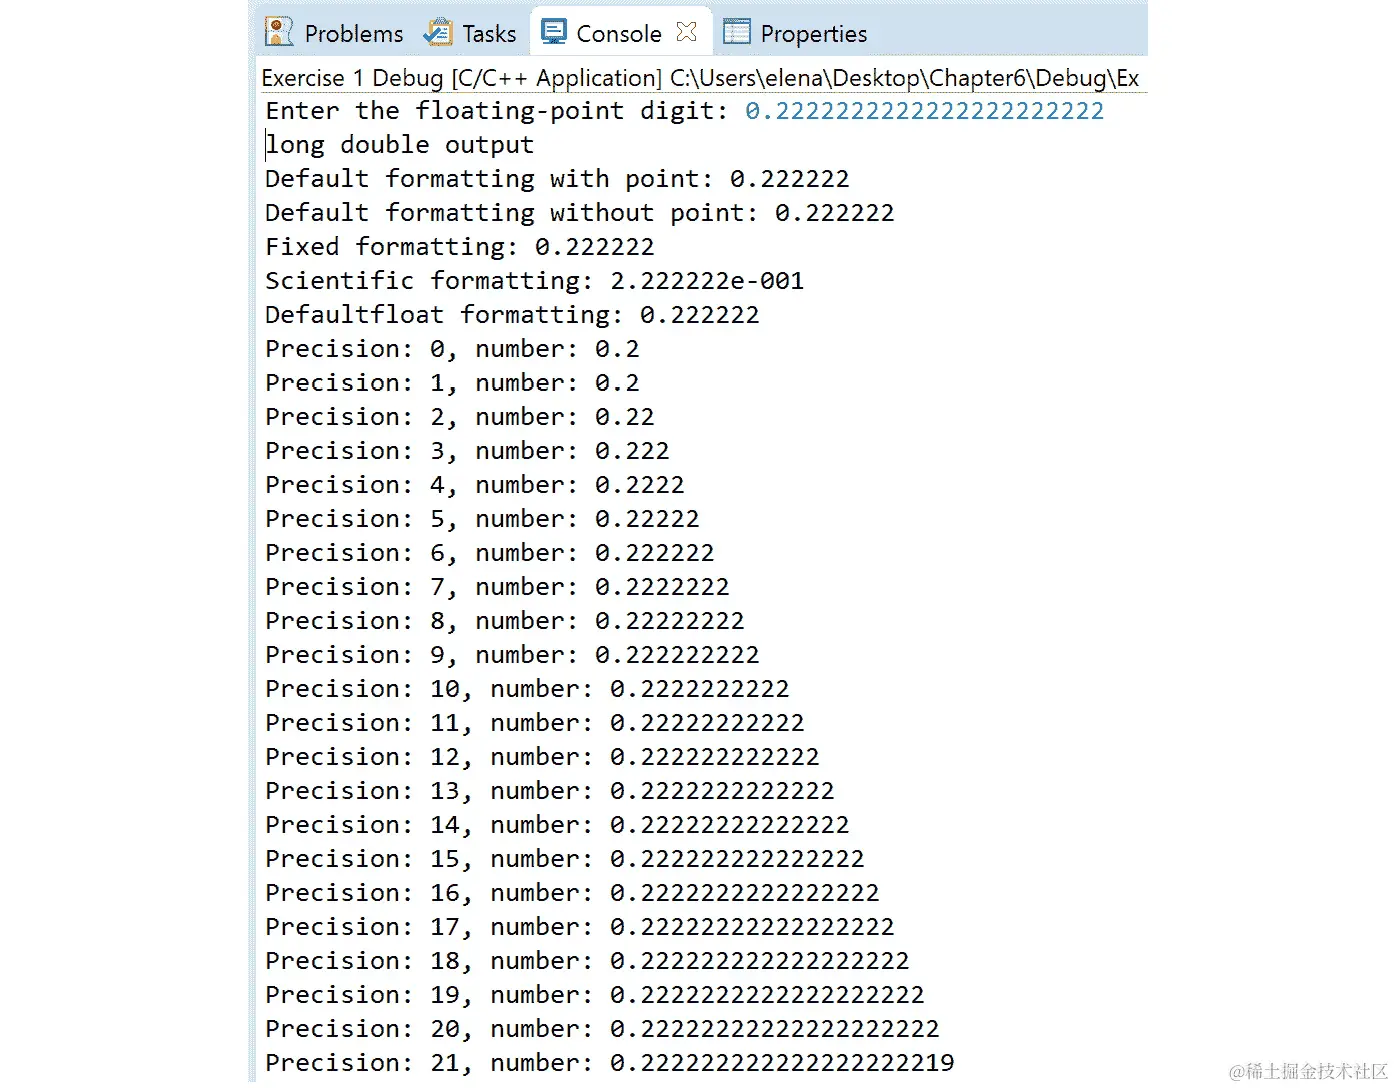This screenshot has height=1088, width=1395.
Task: Click the 'Precision: 2' output line
Action: pos(460,417)
